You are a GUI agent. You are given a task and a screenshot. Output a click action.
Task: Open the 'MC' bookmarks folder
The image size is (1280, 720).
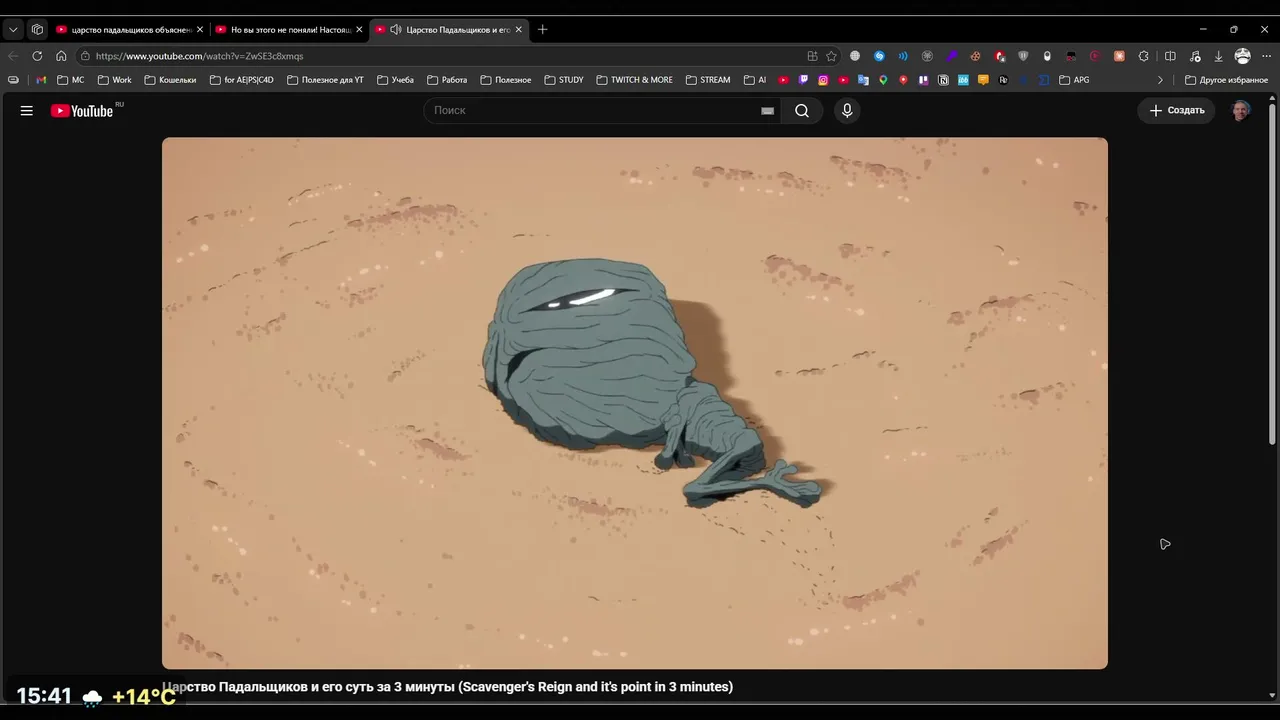click(71, 80)
